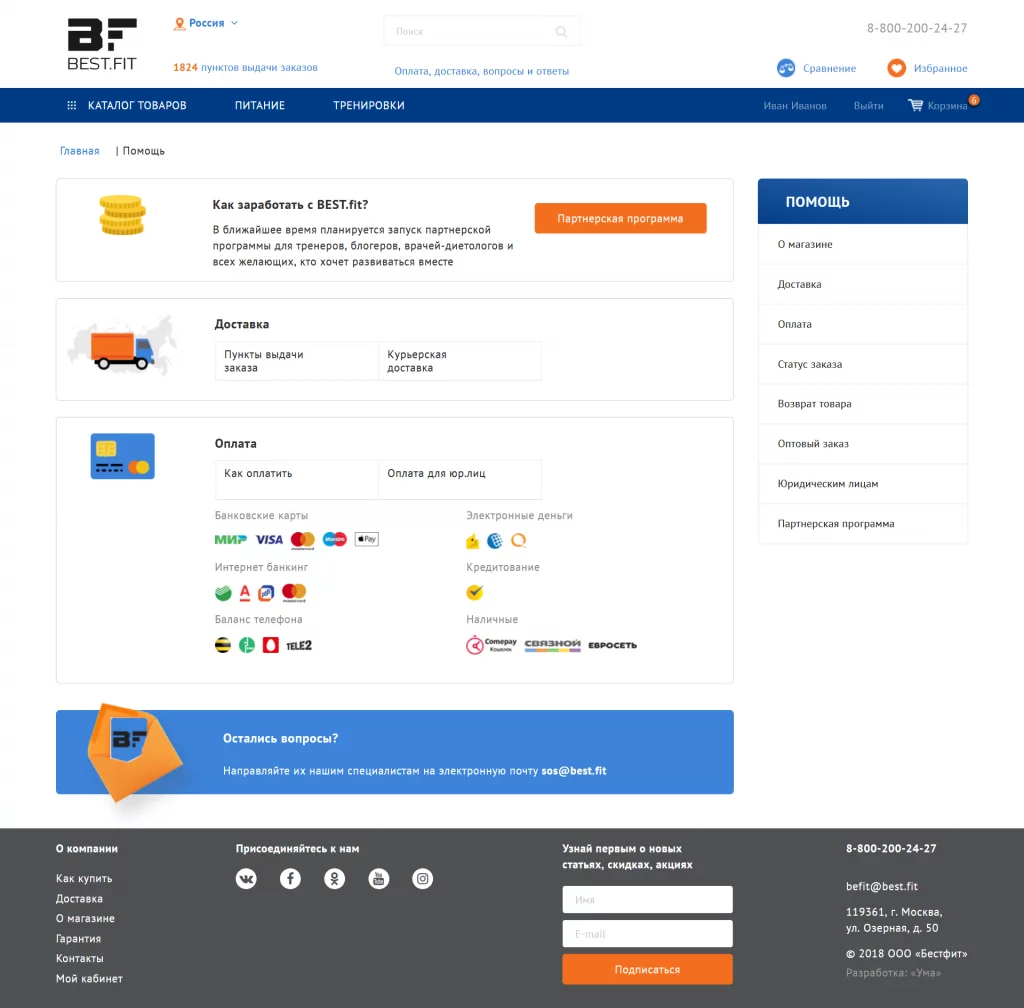Open the Разработка: «Ума» link
This screenshot has width=1024, height=1008.
(893, 973)
